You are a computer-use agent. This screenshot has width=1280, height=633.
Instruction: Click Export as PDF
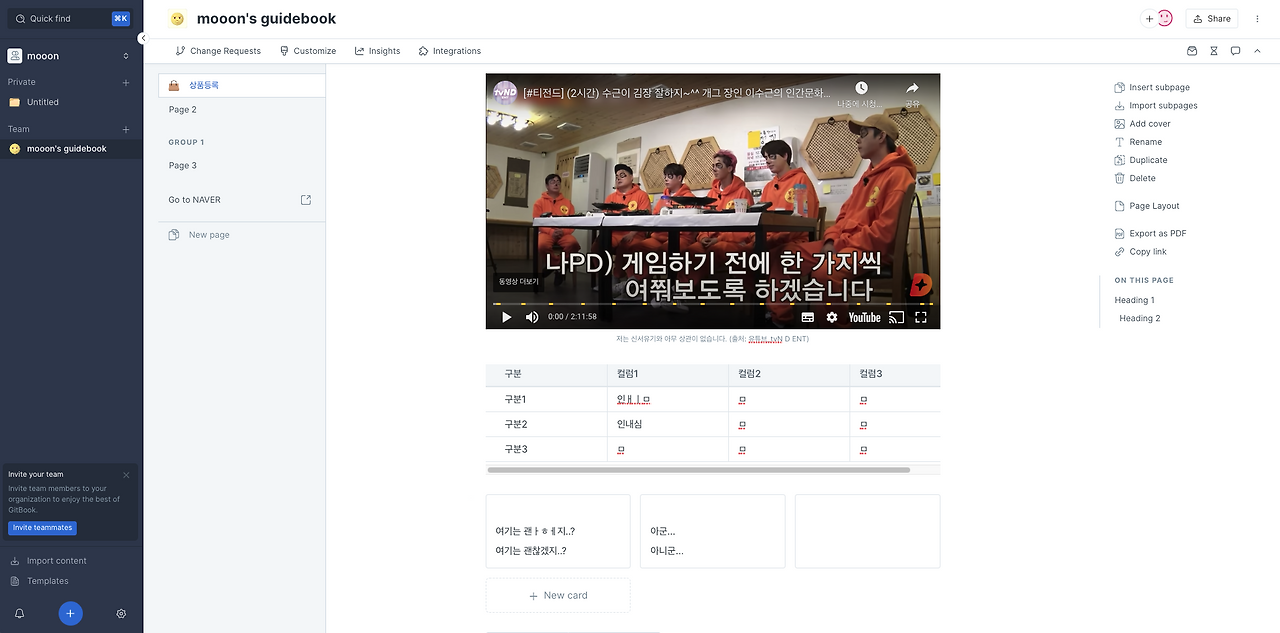coord(1150,233)
